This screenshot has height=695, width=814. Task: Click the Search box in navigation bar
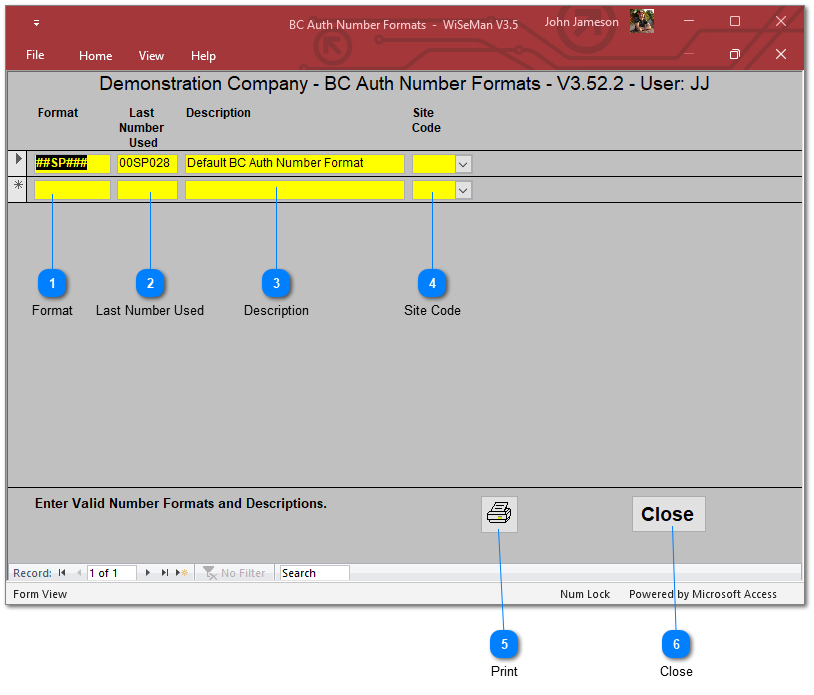(314, 573)
